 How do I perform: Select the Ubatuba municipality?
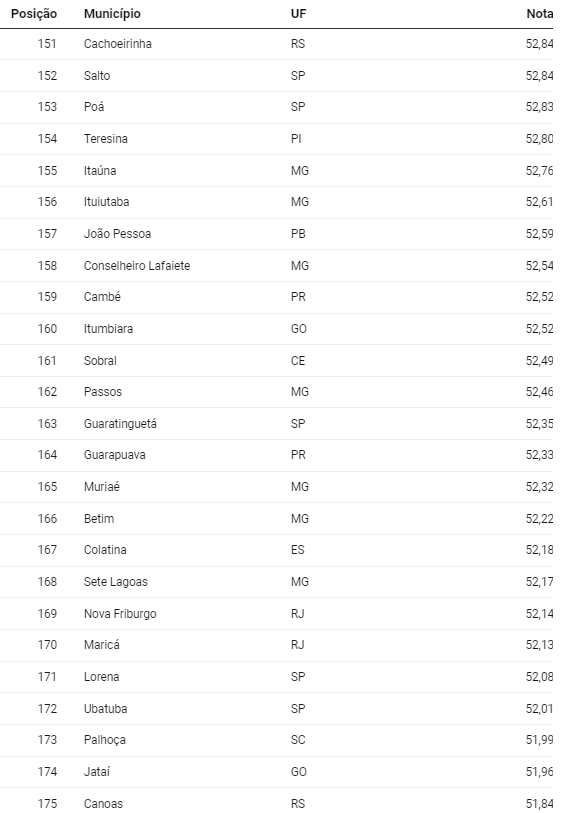(105, 708)
